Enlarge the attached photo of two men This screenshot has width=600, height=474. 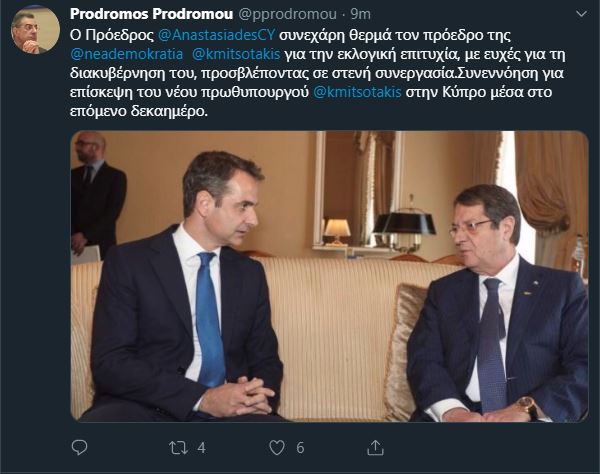pos(329,276)
